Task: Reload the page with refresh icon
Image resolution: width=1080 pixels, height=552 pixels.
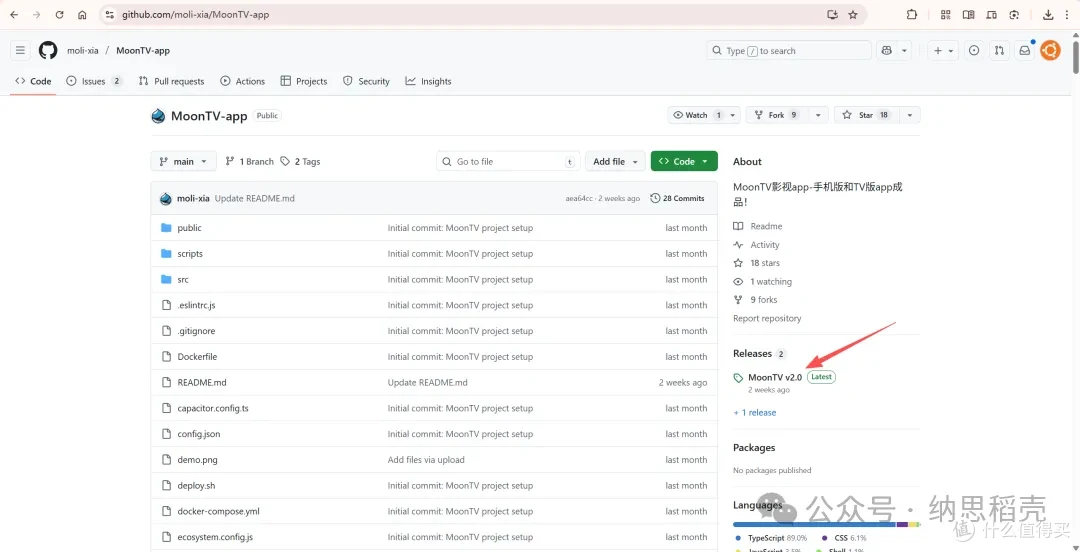Action: tap(59, 14)
